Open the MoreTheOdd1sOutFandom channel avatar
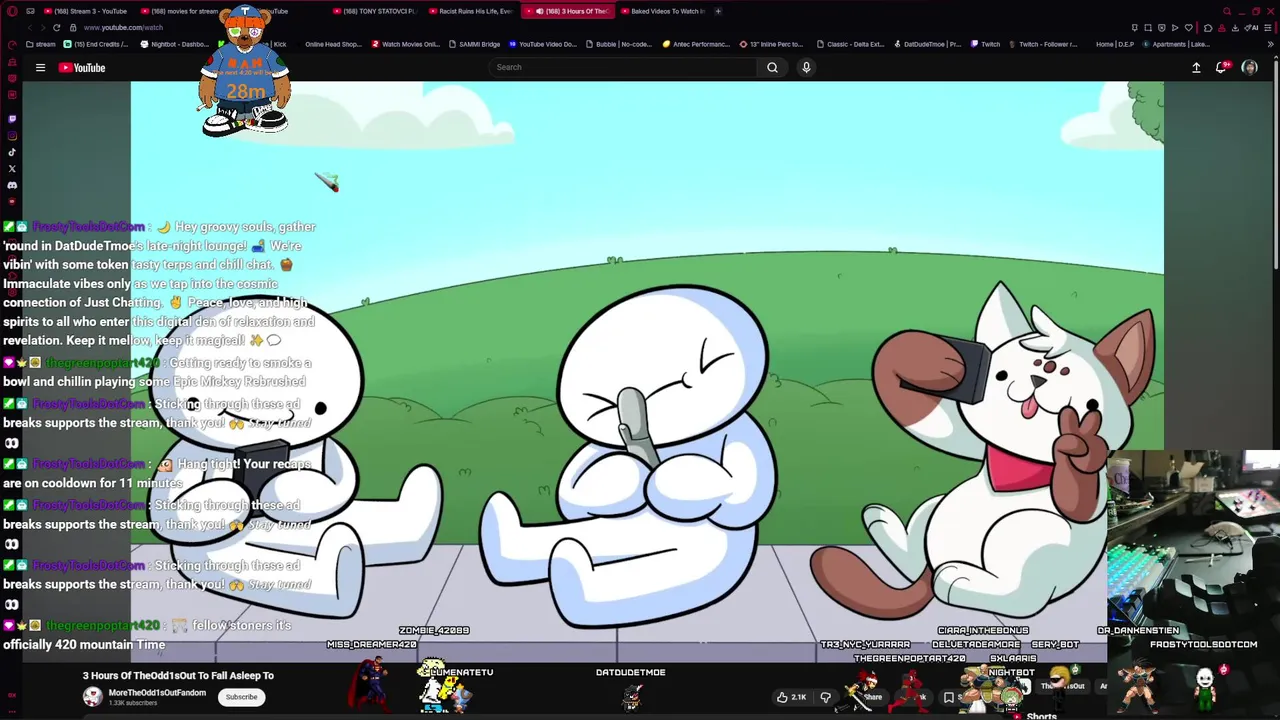Screen dimensions: 1280x720 (x=92, y=697)
